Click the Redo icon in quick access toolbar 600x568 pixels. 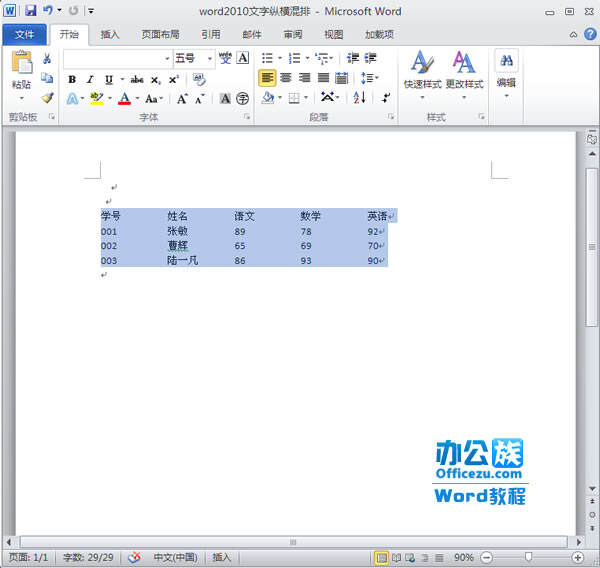(x=73, y=10)
